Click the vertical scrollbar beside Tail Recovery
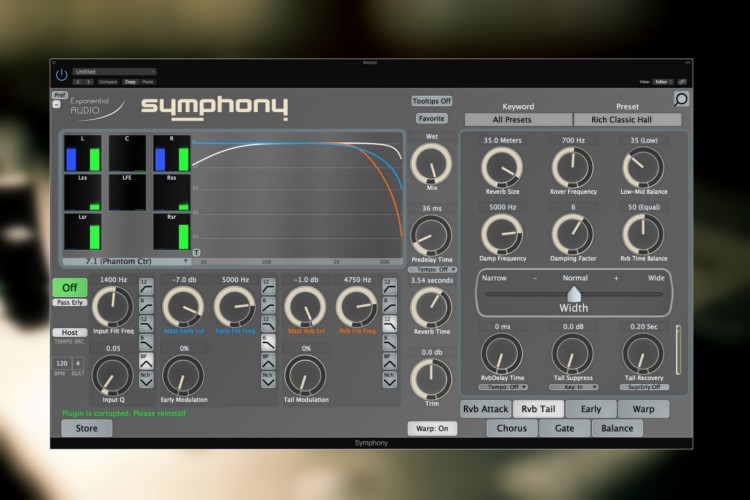Image resolution: width=750 pixels, height=500 pixels. pyautogui.click(x=678, y=350)
